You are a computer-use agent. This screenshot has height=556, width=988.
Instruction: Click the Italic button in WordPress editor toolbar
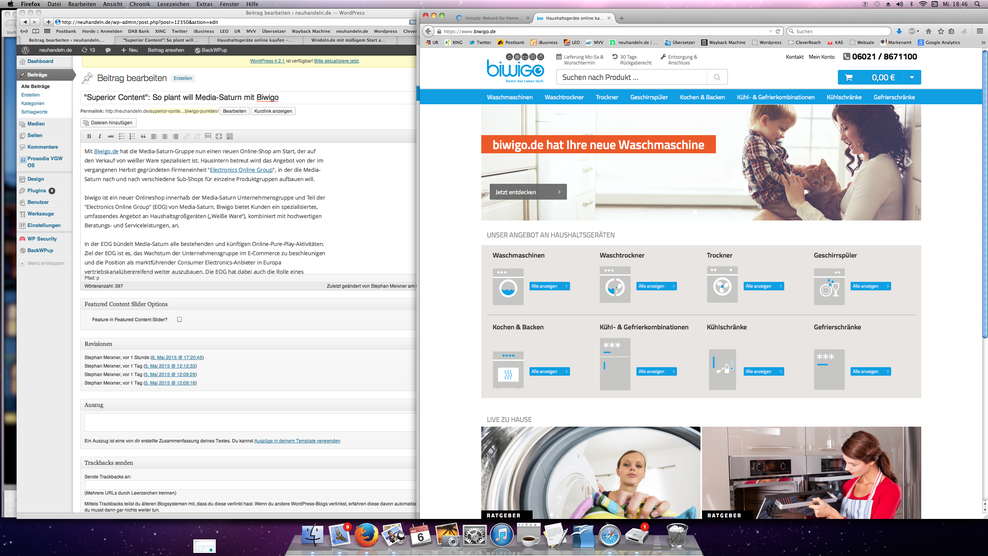coord(100,136)
